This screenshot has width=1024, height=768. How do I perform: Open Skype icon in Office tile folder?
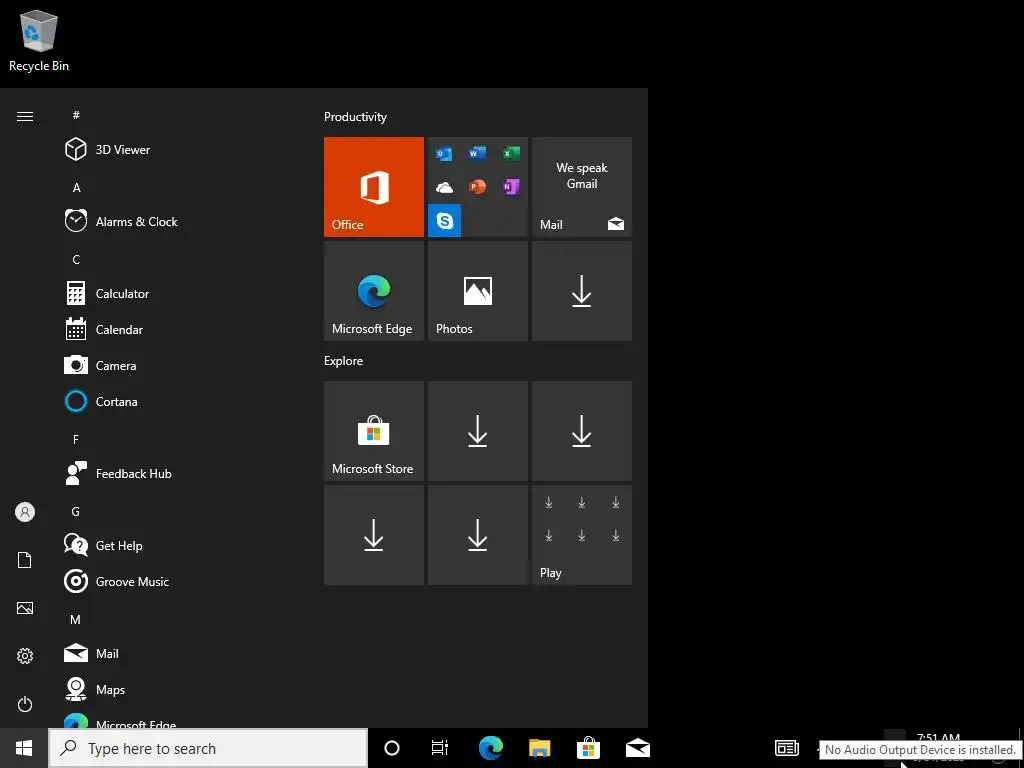[x=445, y=221]
